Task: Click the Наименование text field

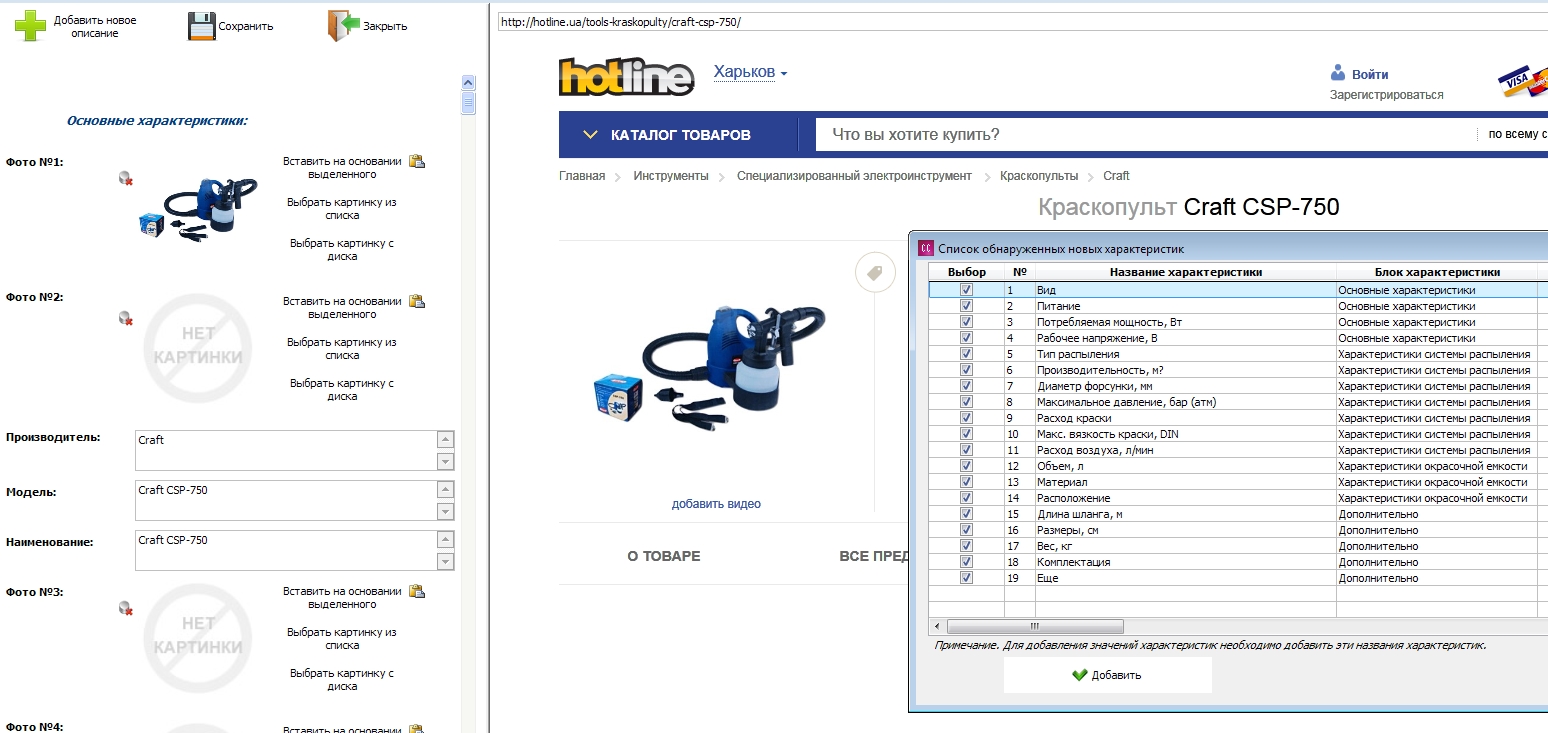Action: pos(286,550)
